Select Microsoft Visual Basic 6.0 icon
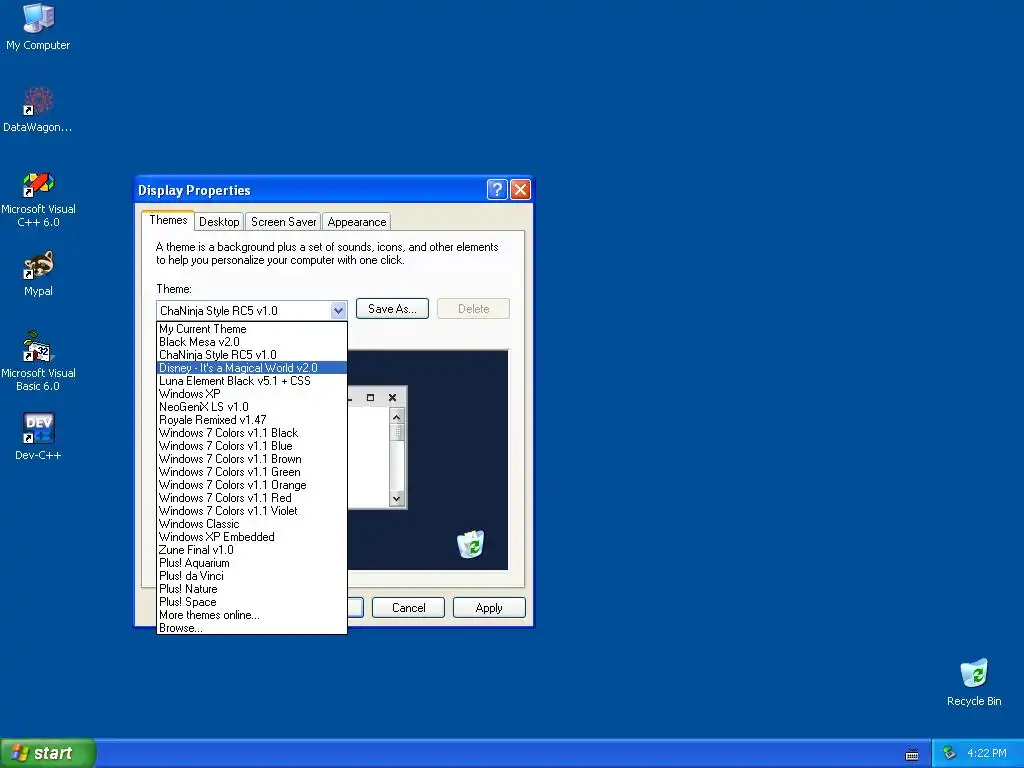 point(38,361)
